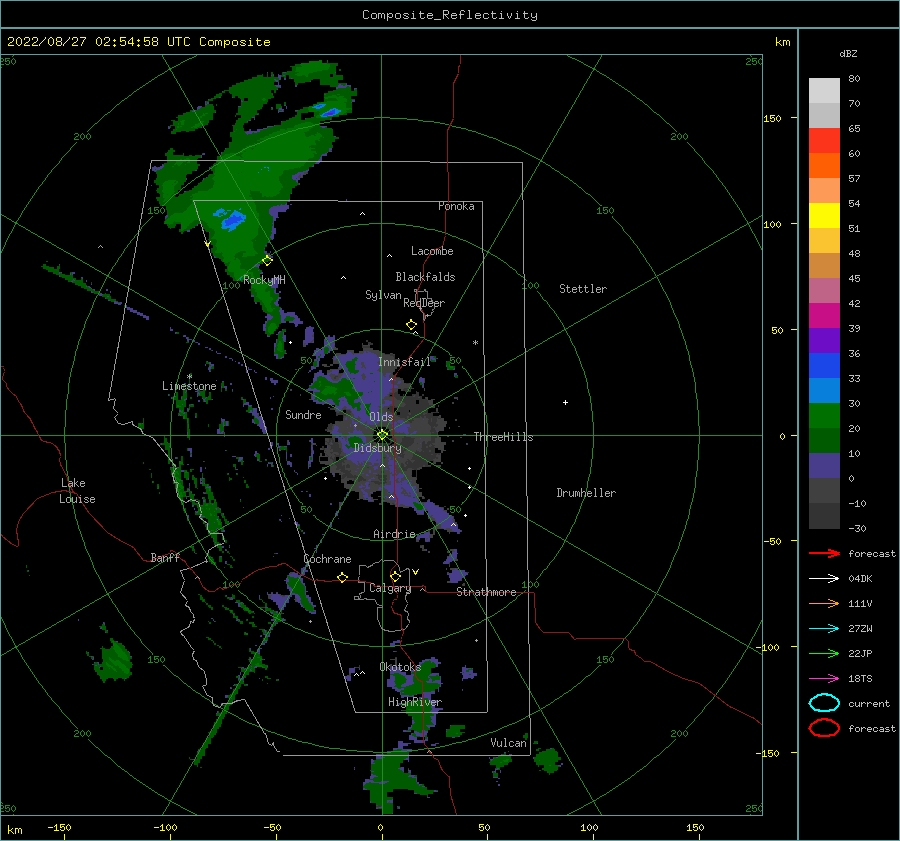Select the light orange 54-57 dBZ swatch
The width and height of the screenshot is (900, 841).
click(824, 191)
